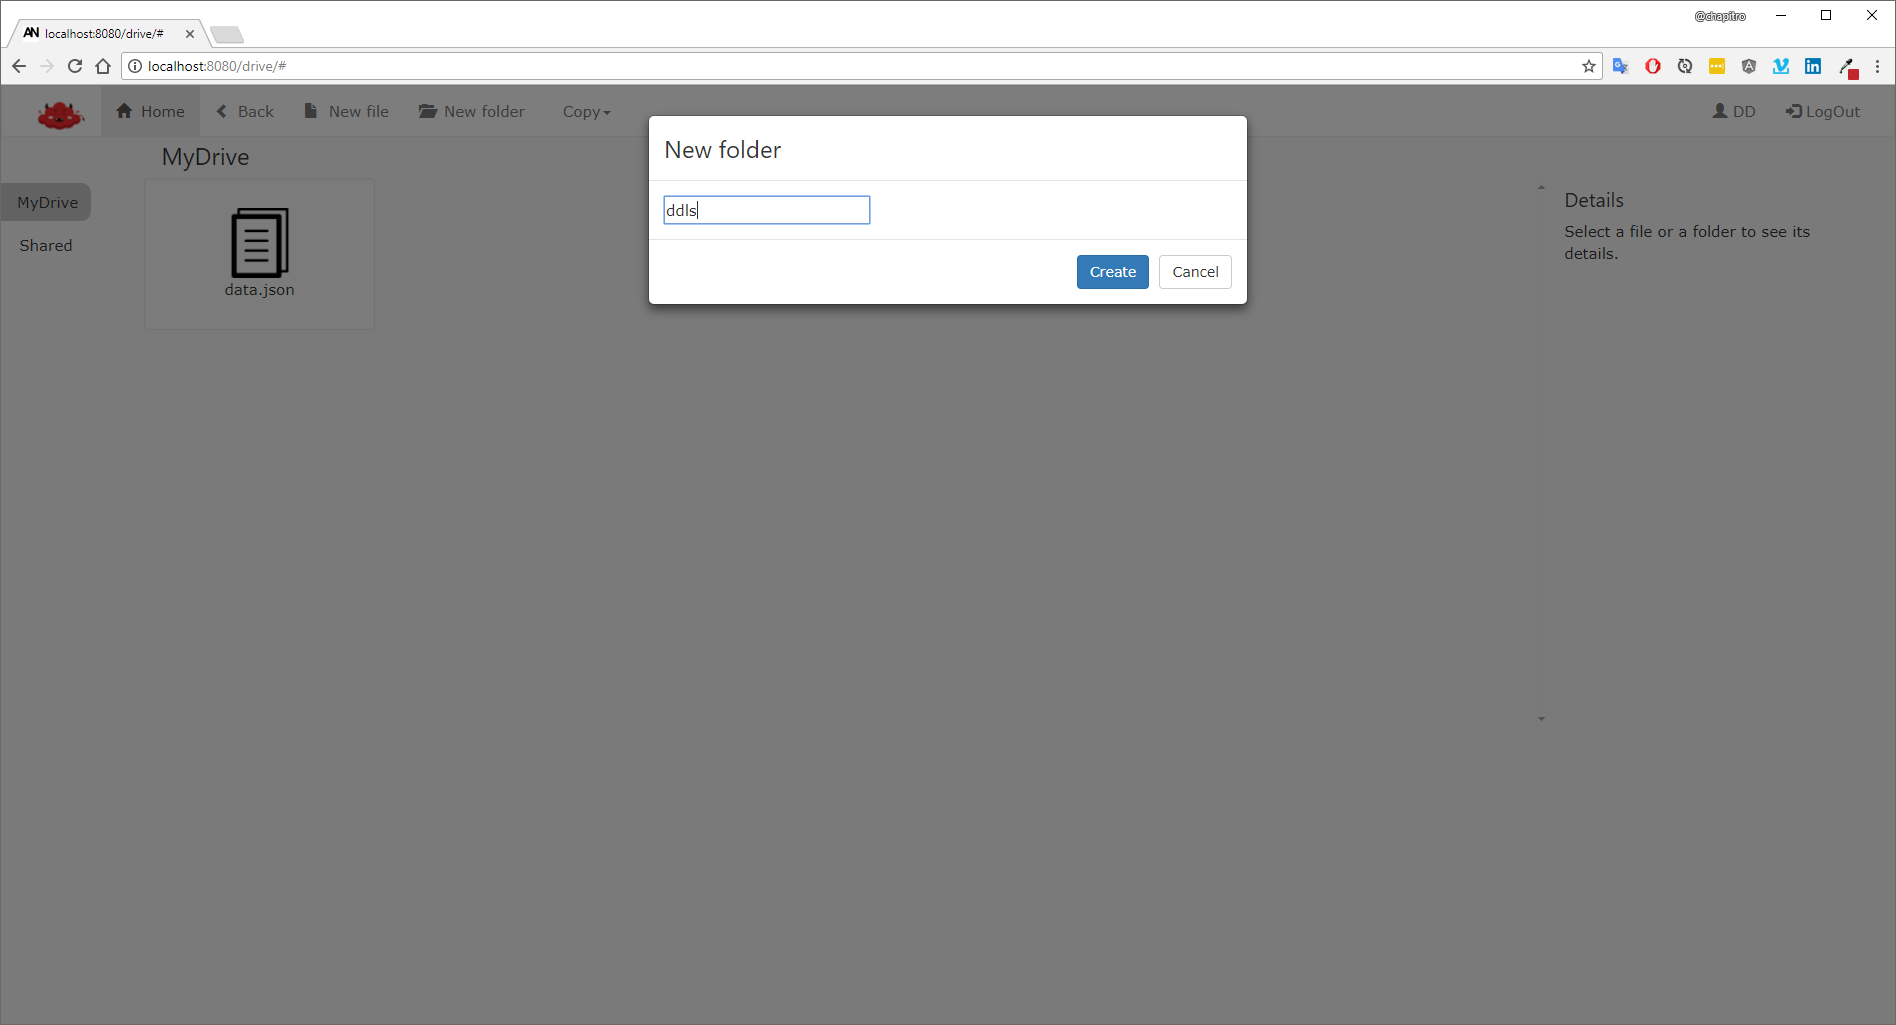
Task: Click the browser home button
Action: click(103, 66)
